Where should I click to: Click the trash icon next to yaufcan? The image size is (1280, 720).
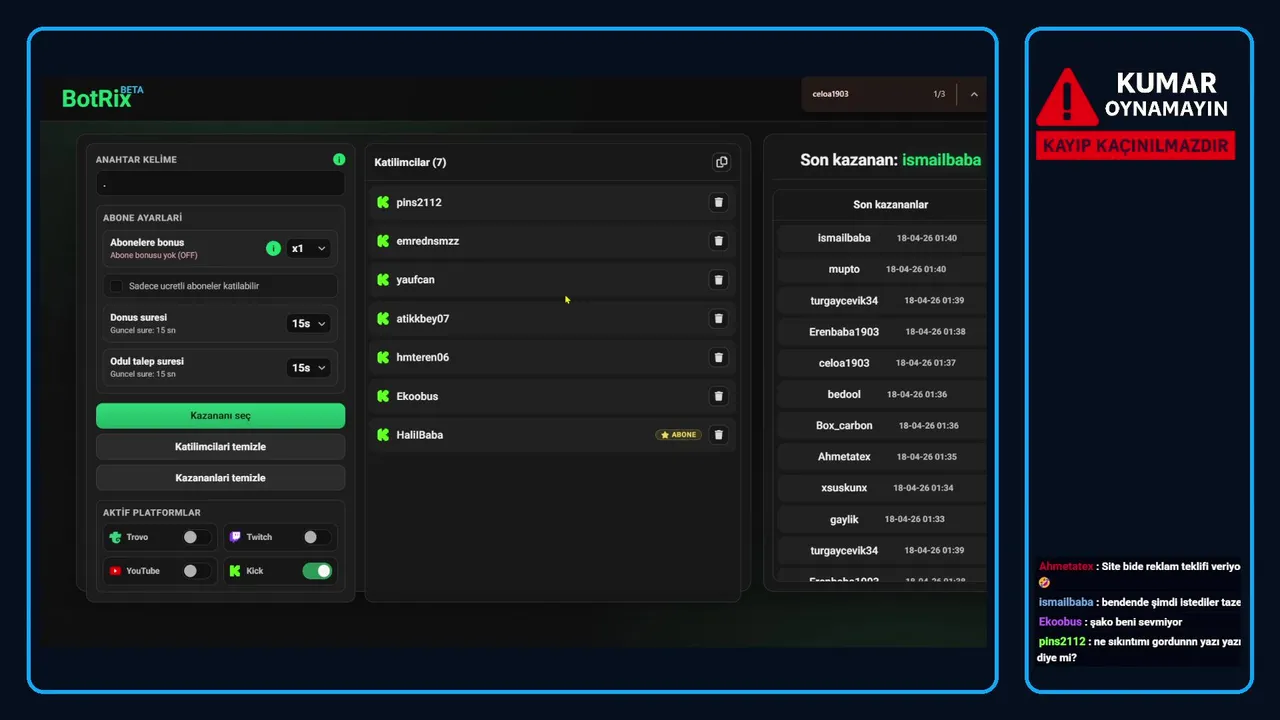718,280
